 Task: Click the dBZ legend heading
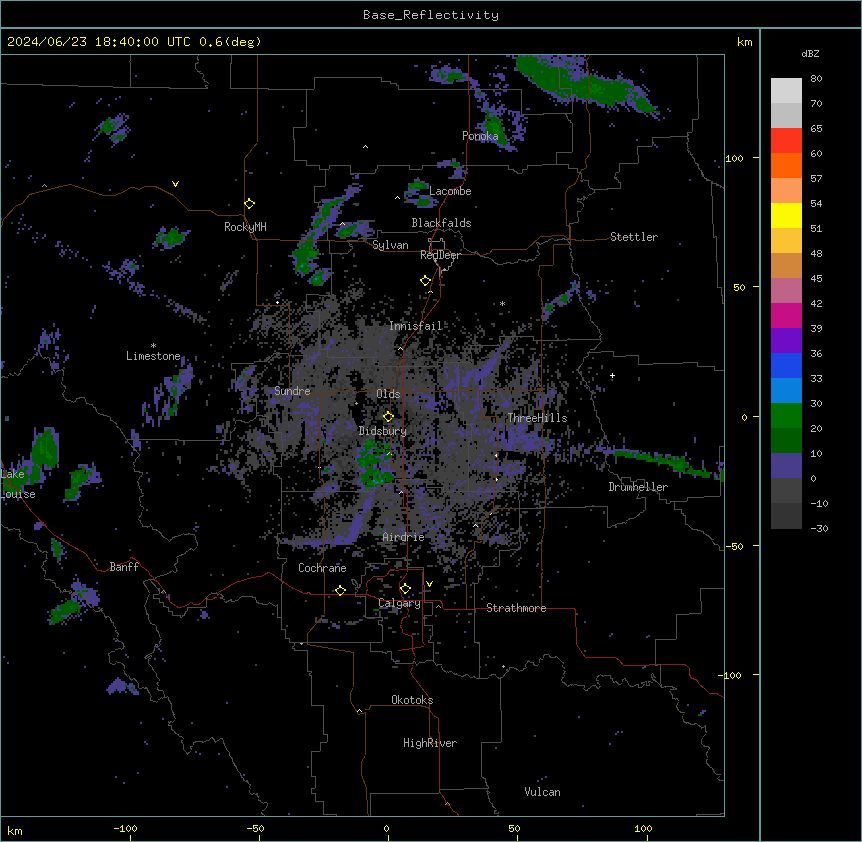coord(810,53)
